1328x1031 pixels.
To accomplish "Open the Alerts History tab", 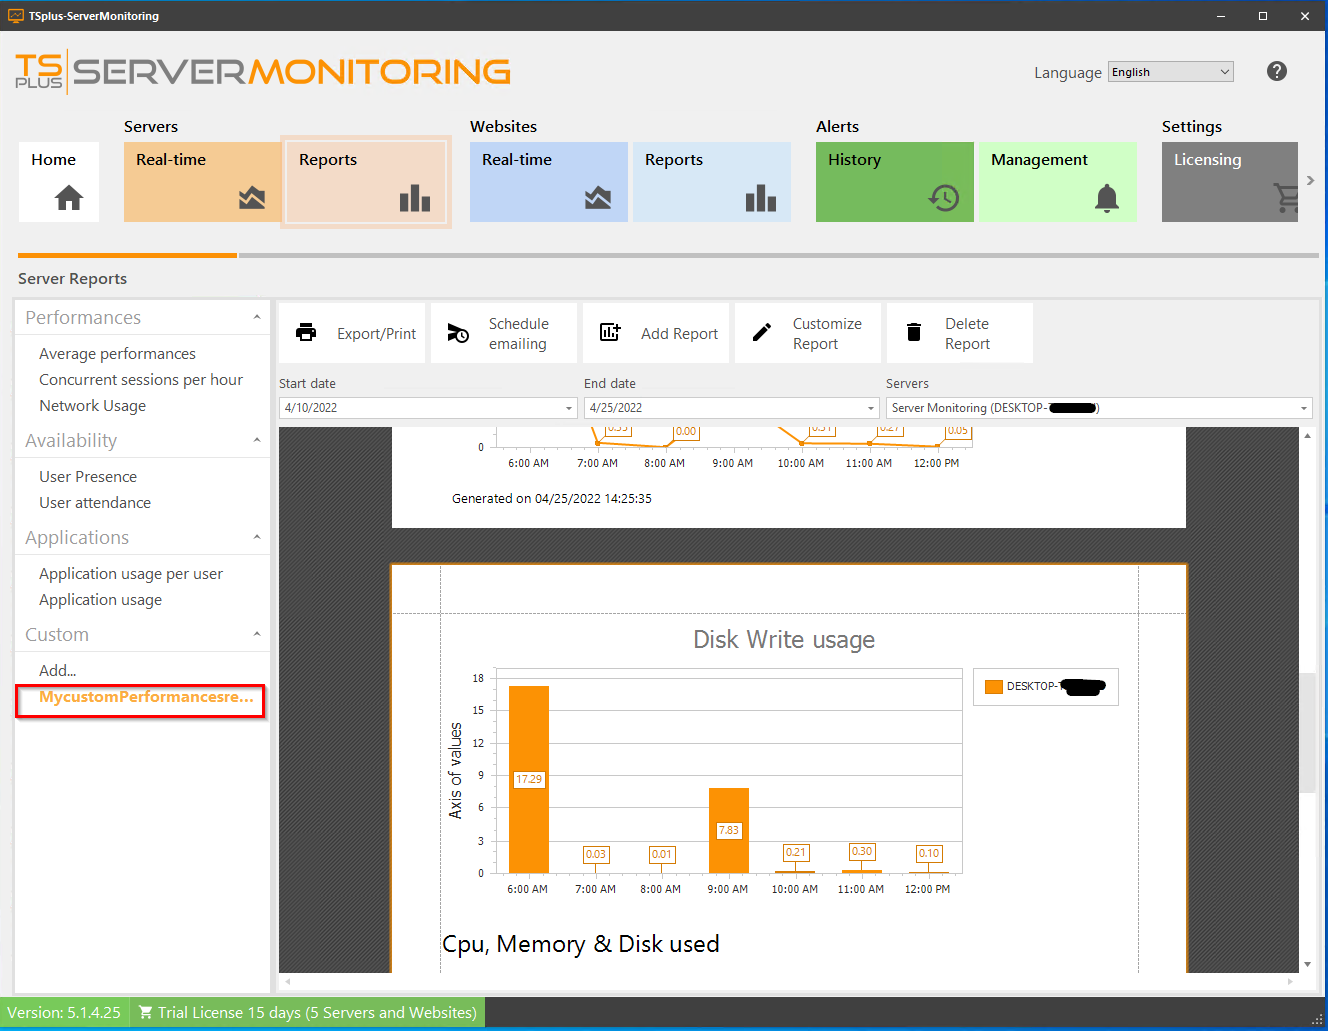I will point(894,182).
